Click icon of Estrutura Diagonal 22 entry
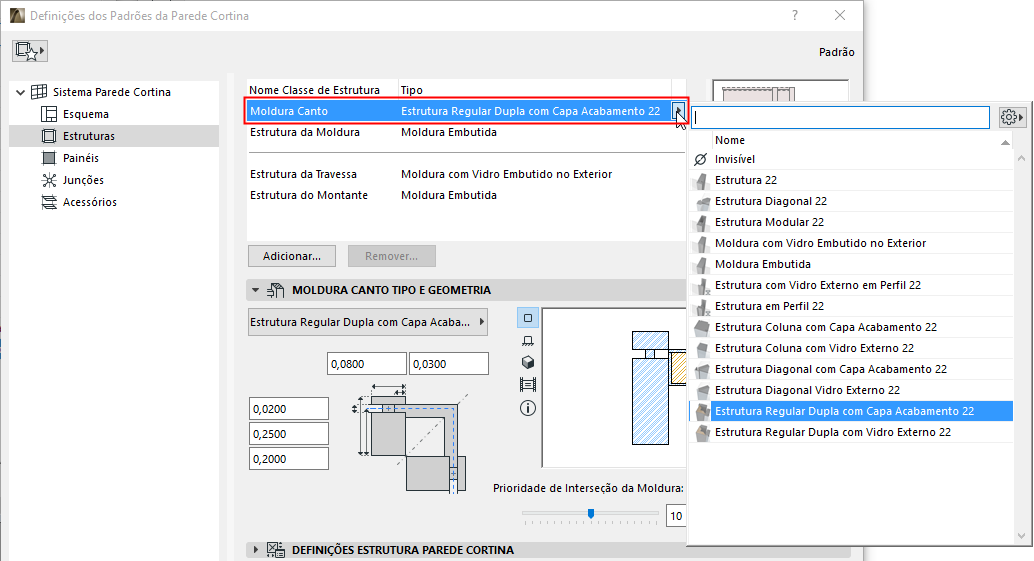The width and height of the screenshot is (1034, 561). (x=702, y=201)
